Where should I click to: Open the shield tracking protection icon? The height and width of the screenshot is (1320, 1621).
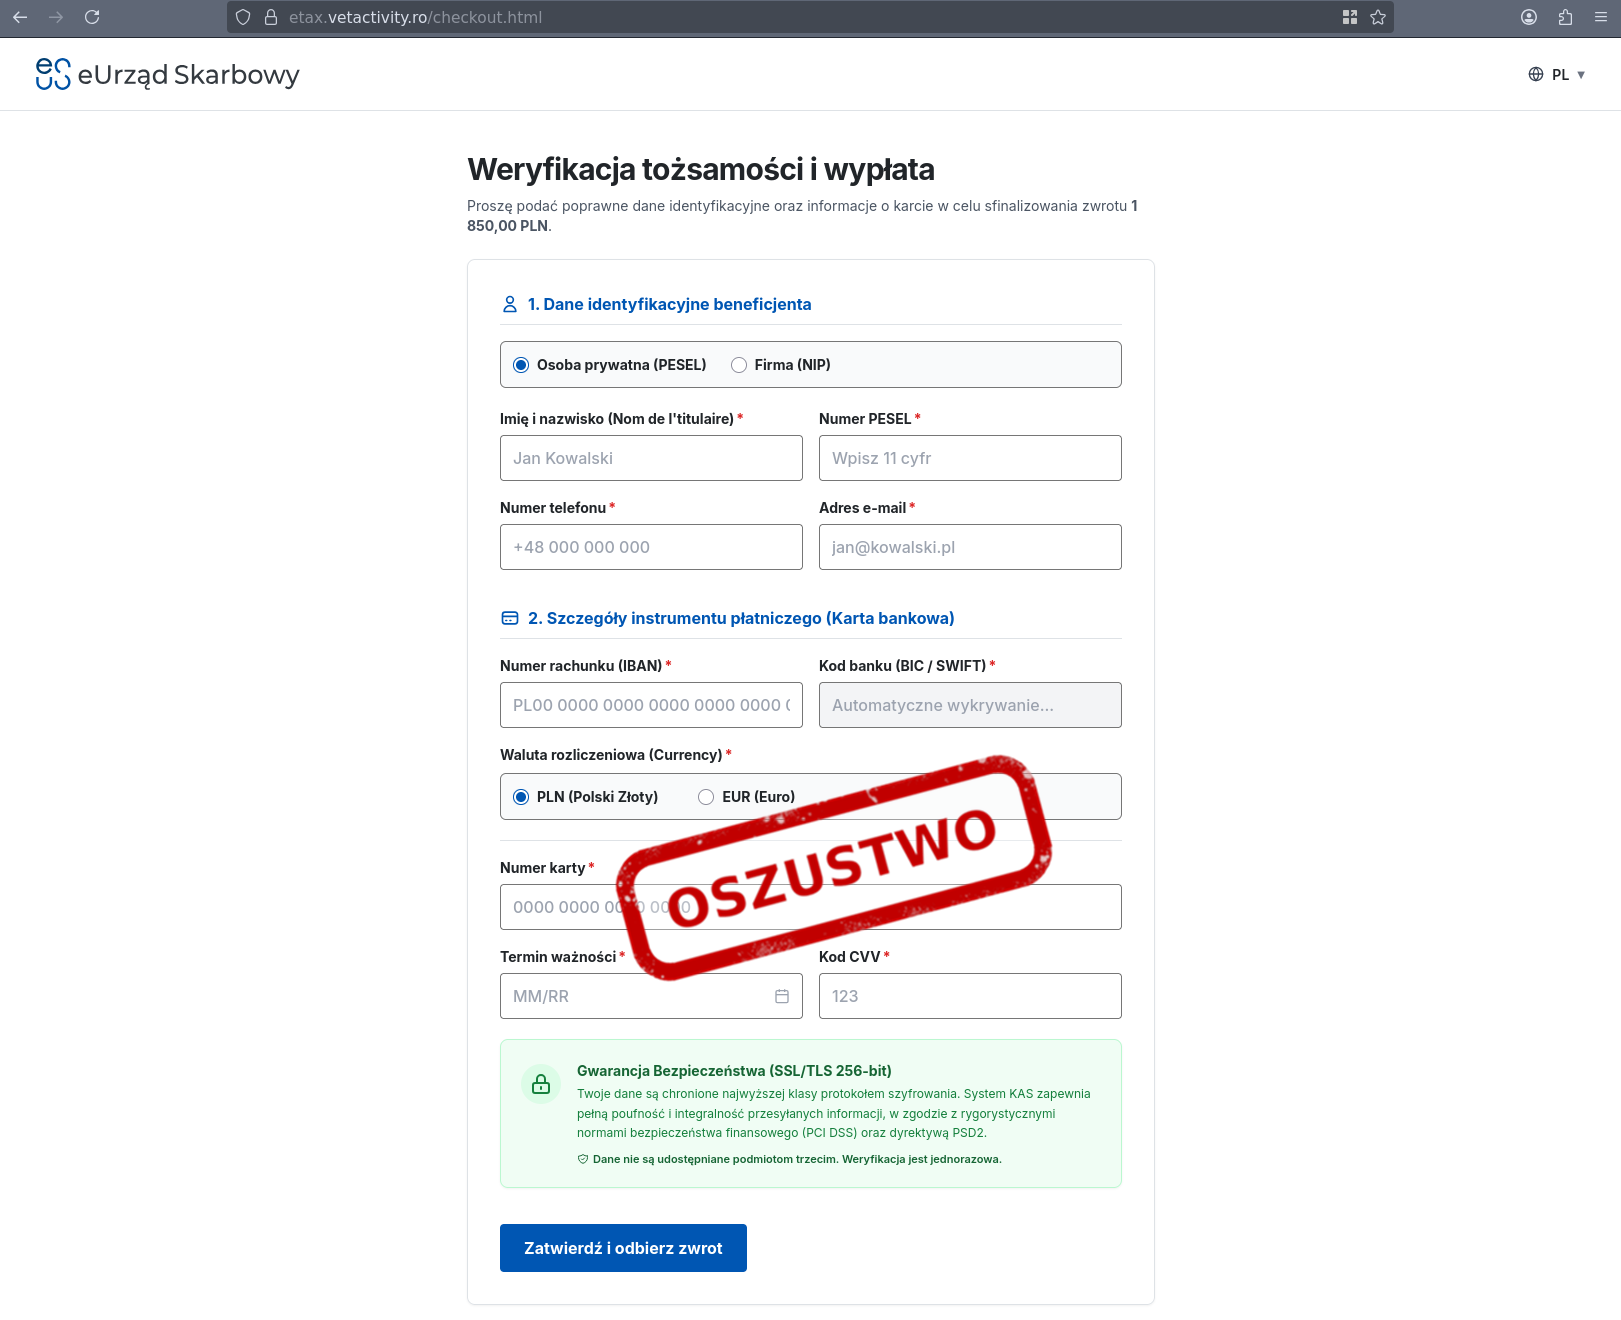(243, 17)
